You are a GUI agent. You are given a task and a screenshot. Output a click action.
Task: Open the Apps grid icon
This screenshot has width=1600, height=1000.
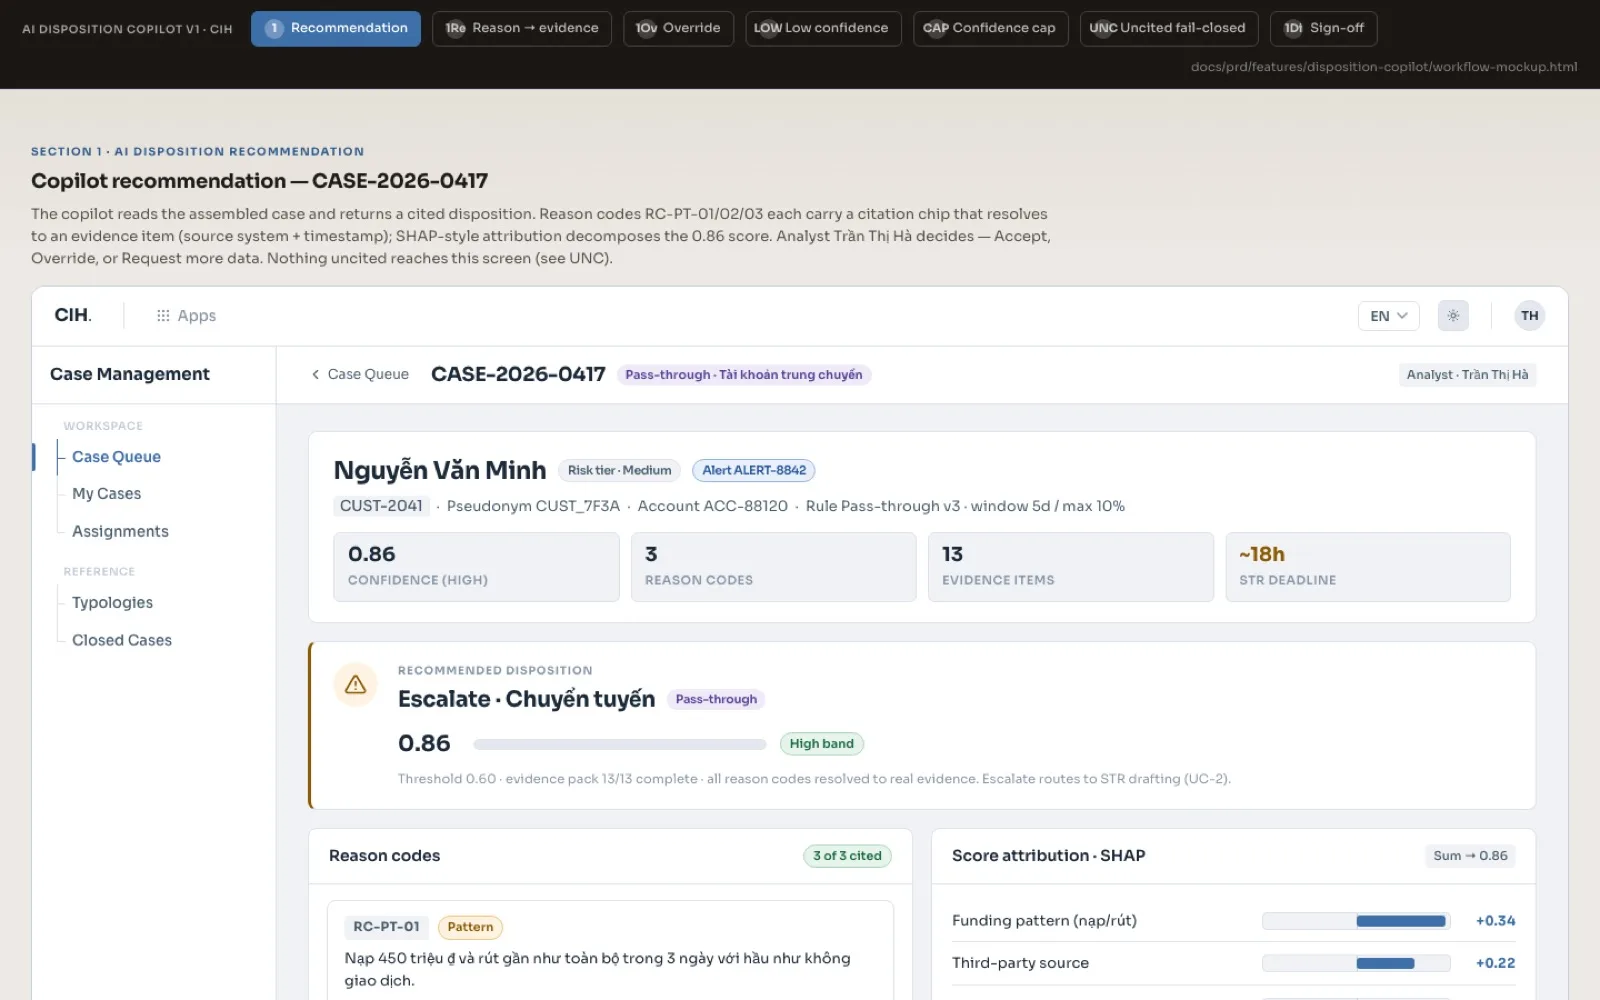pyautogui.click(x=163, y=316)
